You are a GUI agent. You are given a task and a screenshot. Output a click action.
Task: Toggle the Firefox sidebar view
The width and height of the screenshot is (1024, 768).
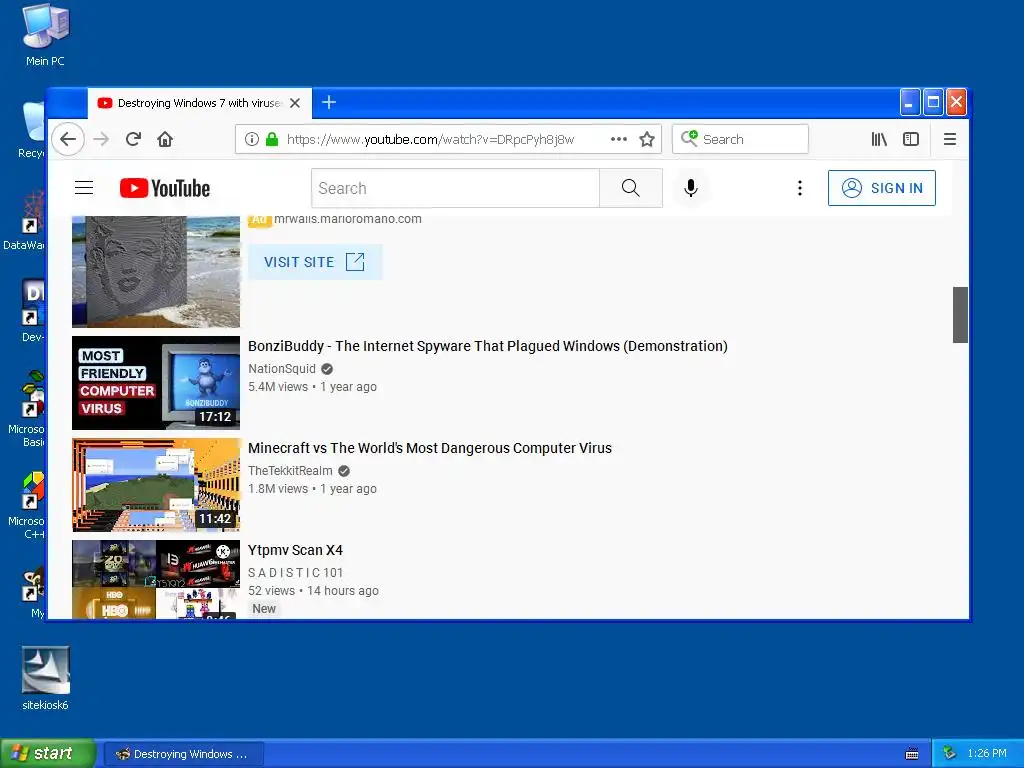911,139
